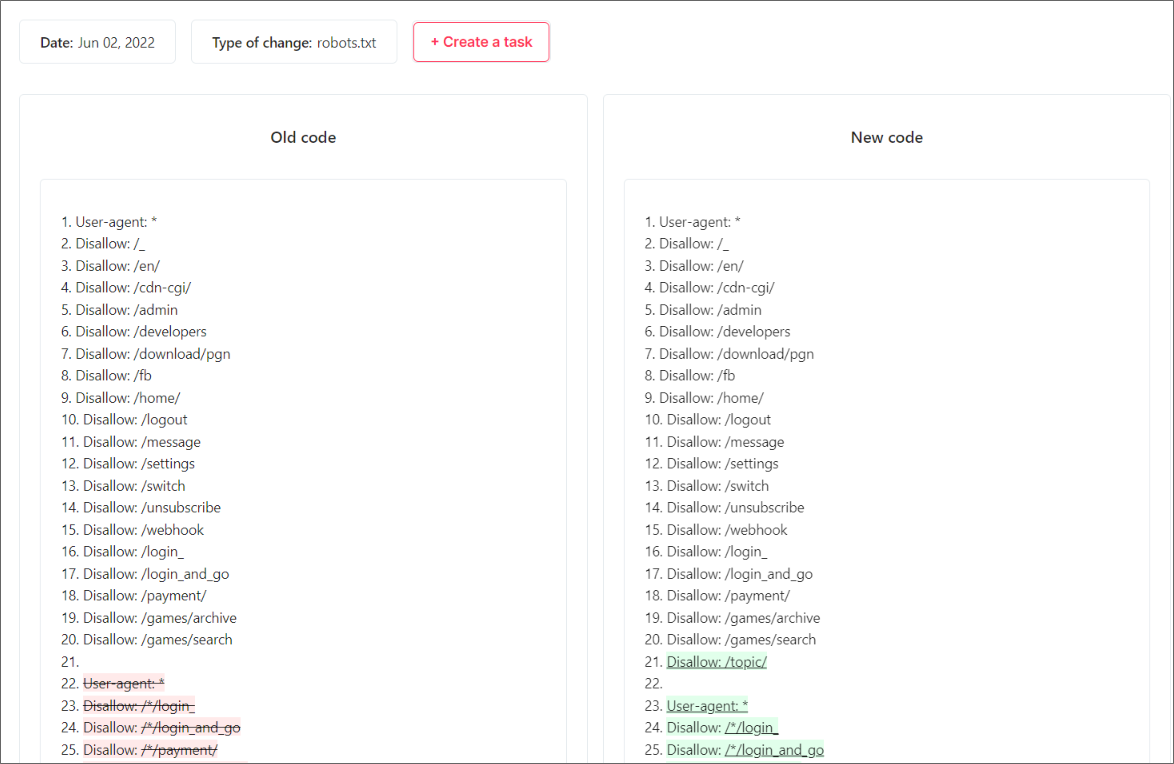
Task: Click the struck-through "User-agent: *" on Old code line 22
Action: pyautogui.click(x=123, y=683)
